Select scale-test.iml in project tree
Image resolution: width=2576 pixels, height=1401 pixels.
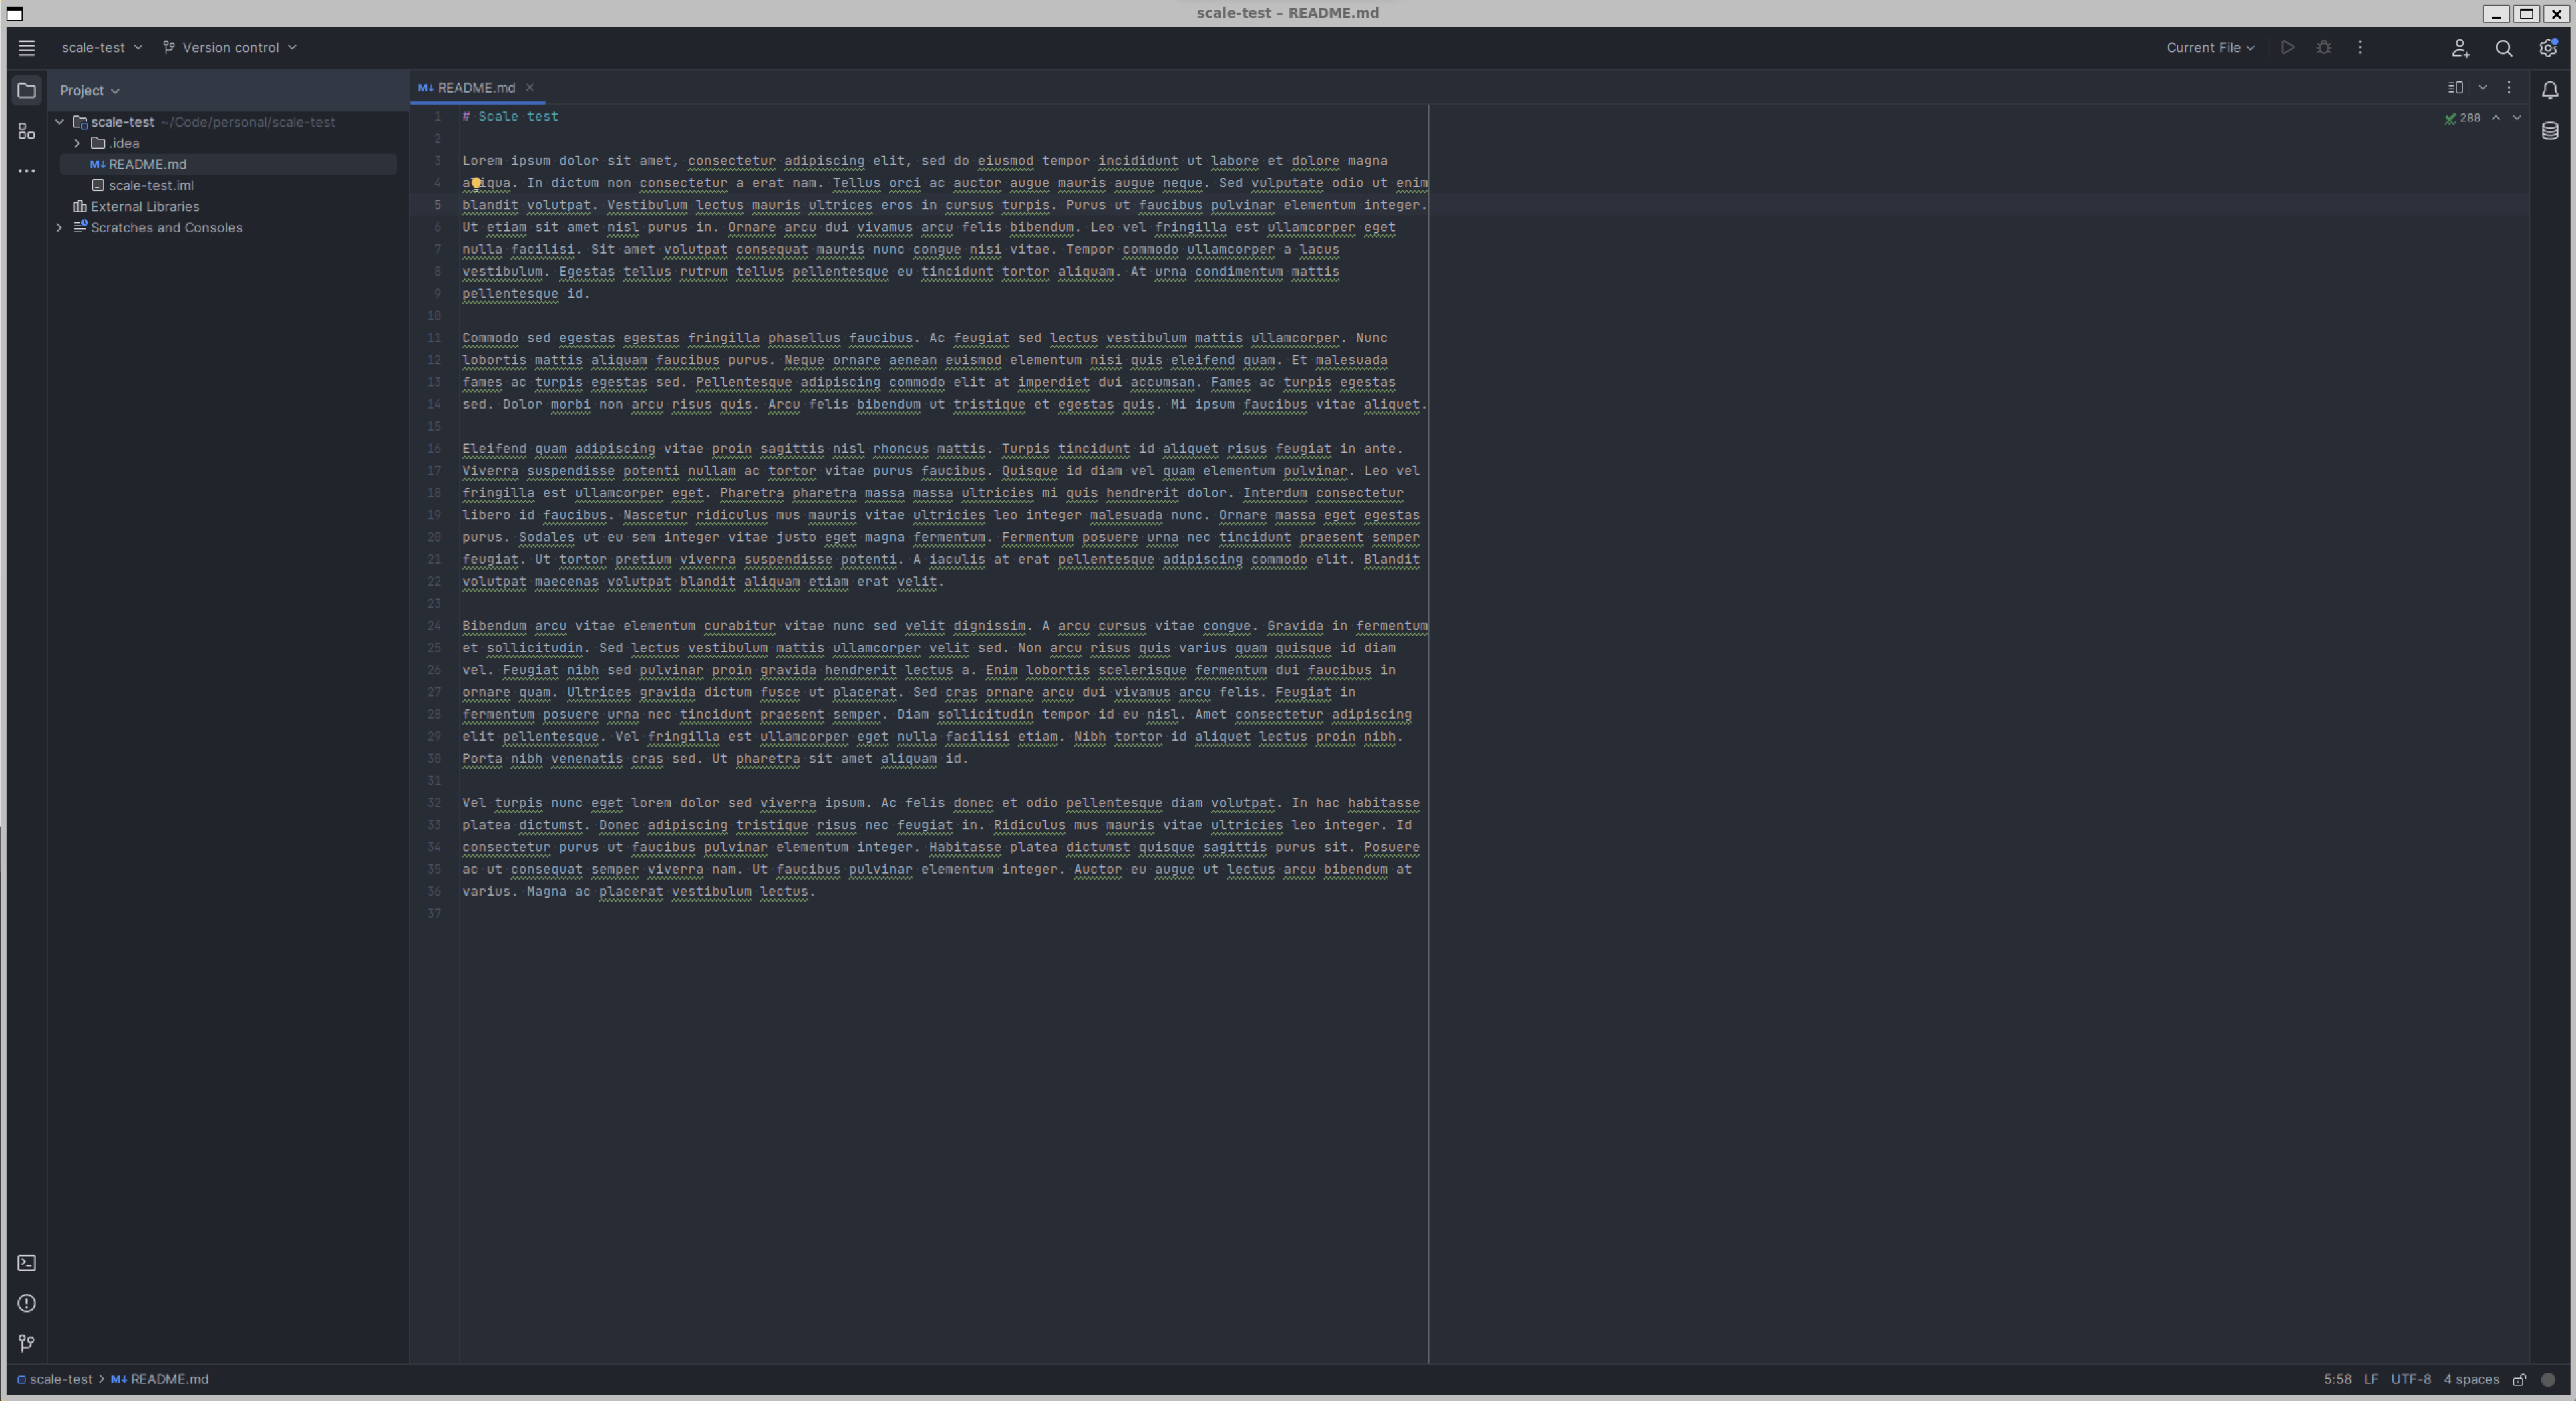click(x=151, y=186)
